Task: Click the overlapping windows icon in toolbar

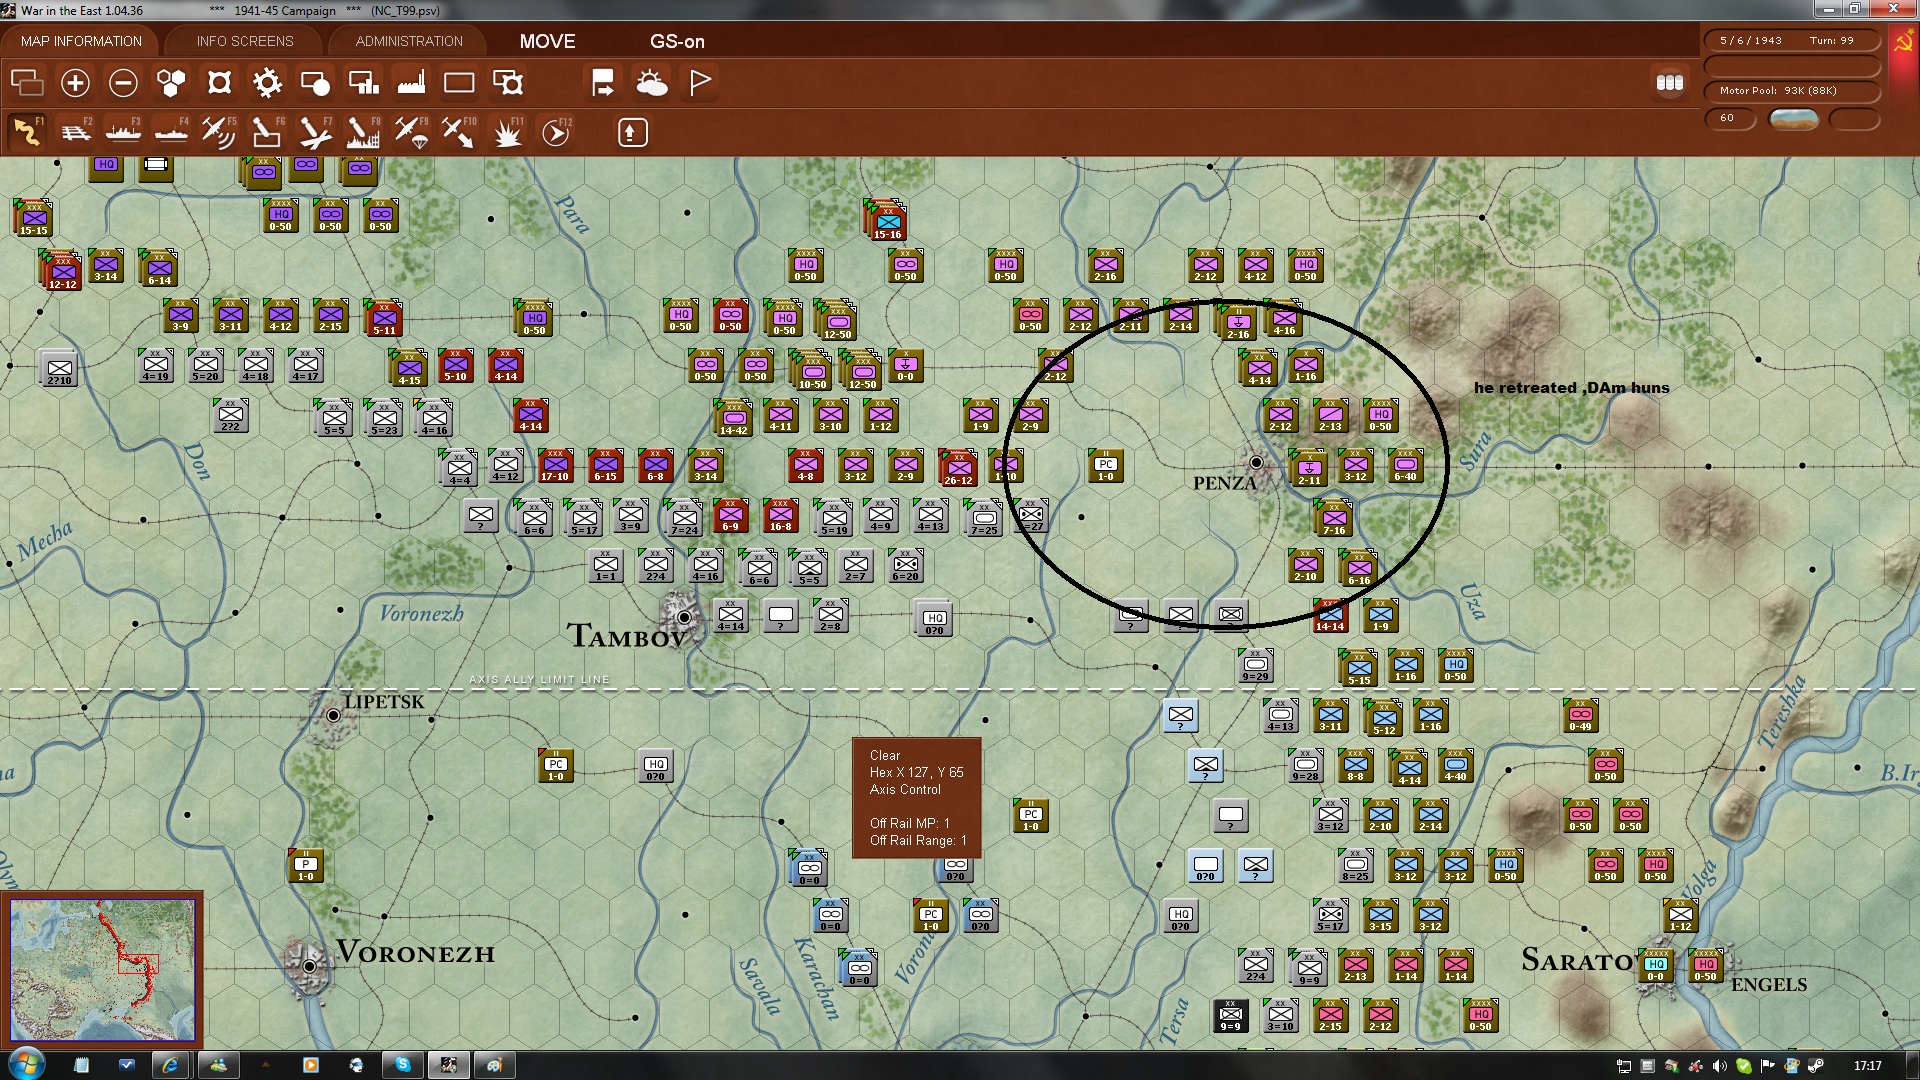Action: coord(27,83)
